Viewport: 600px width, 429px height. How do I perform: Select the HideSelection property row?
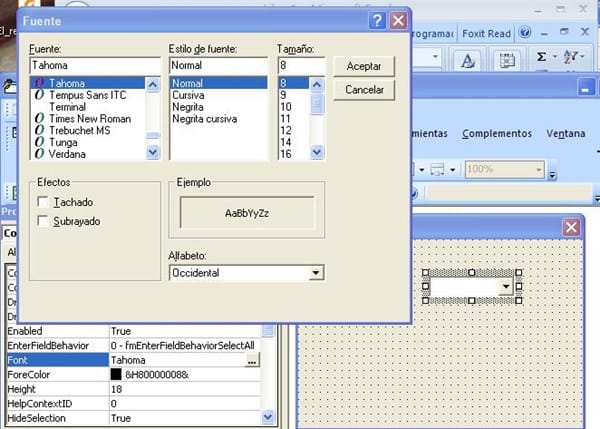coord(133,418)
